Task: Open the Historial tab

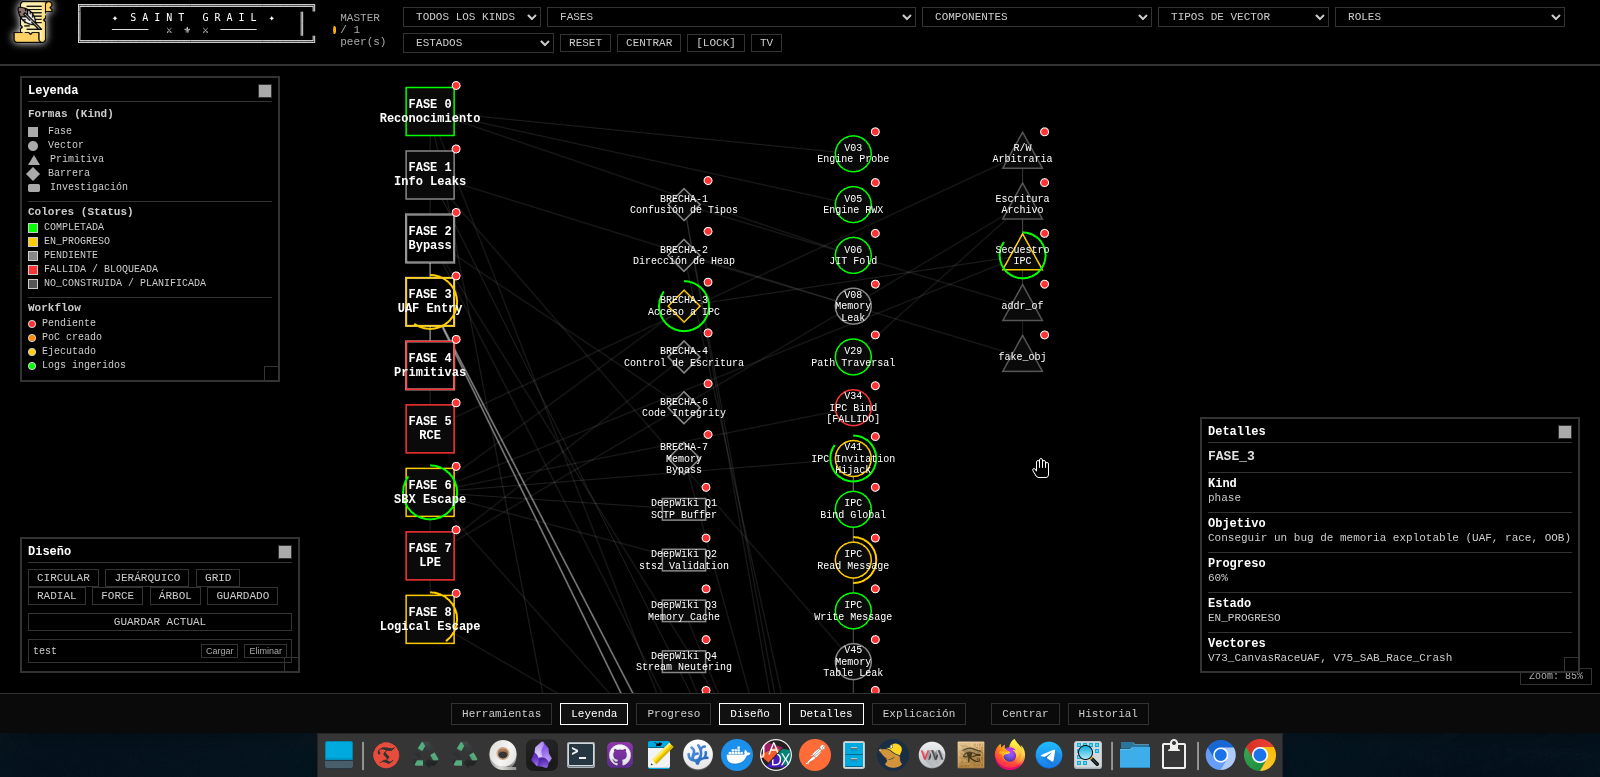Action: pos(1108,714)
